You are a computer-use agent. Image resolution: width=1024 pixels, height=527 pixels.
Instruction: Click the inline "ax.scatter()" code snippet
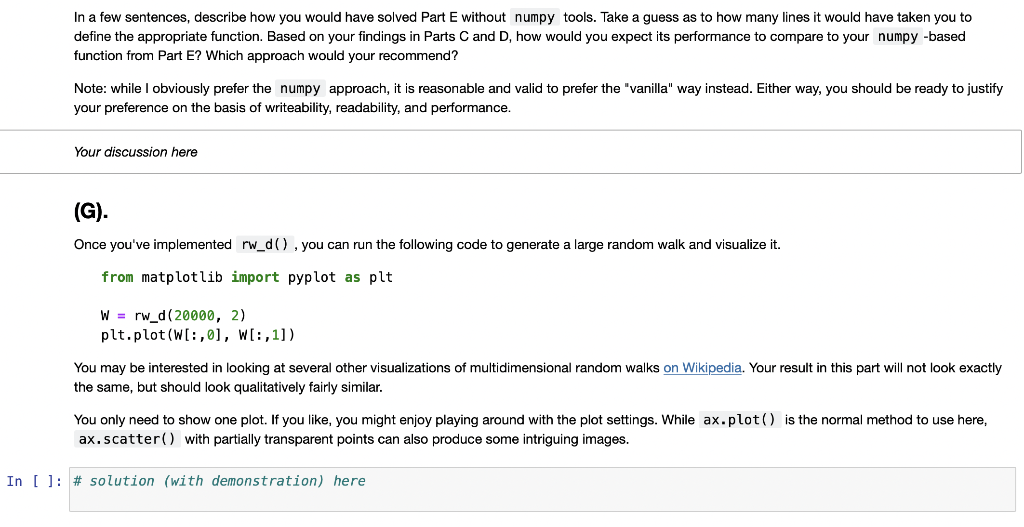(x=127, y=439)
